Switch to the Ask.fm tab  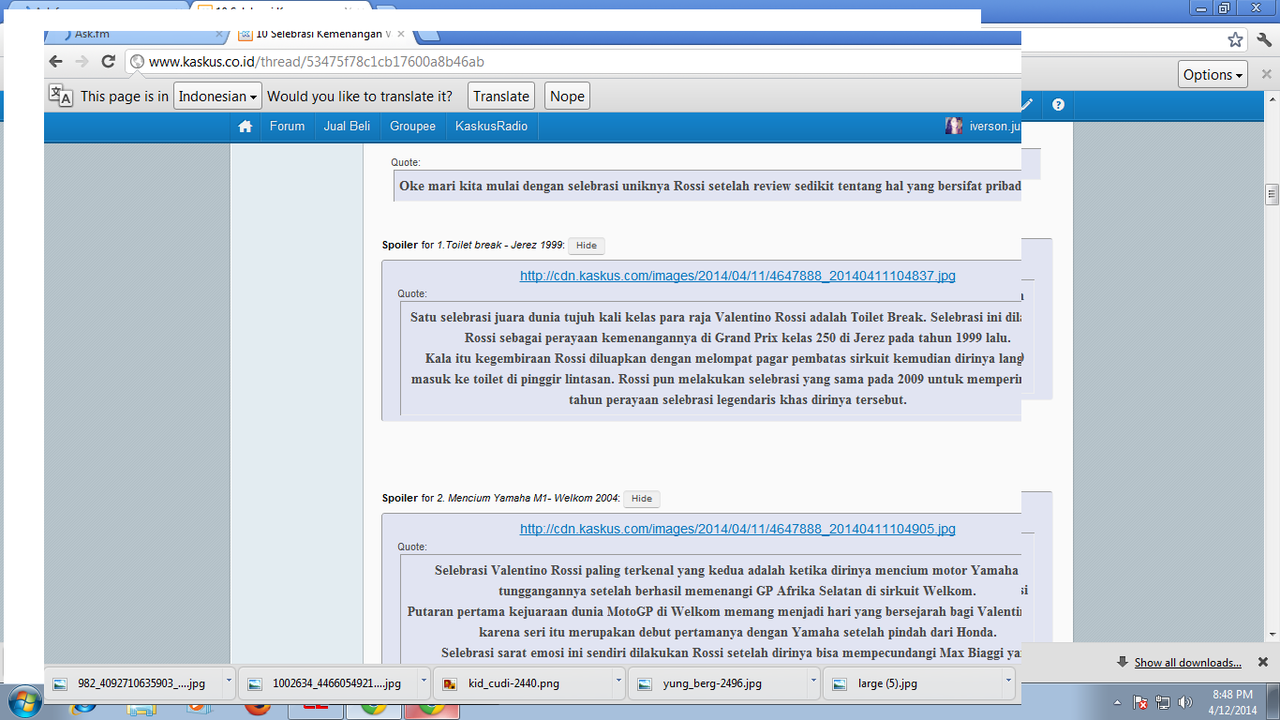click(135, 34)
